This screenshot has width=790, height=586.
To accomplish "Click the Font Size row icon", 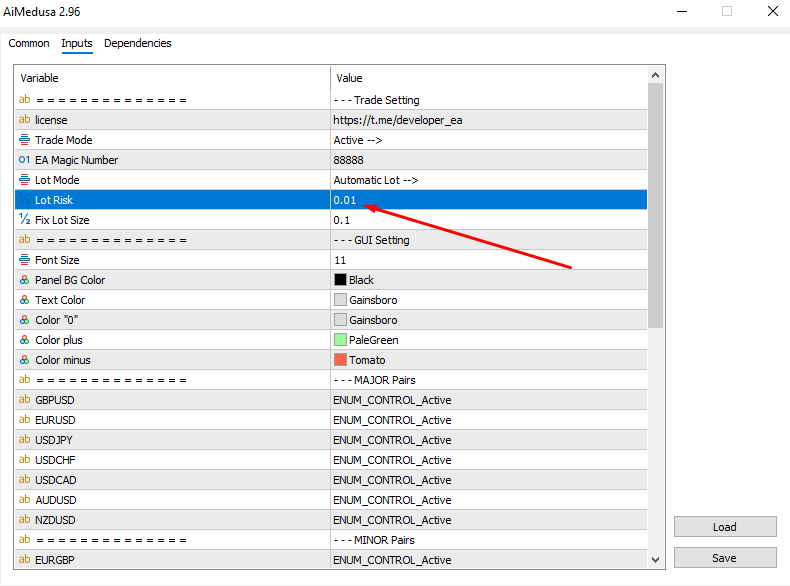I will pyautogui.click(x=25, y=260).
